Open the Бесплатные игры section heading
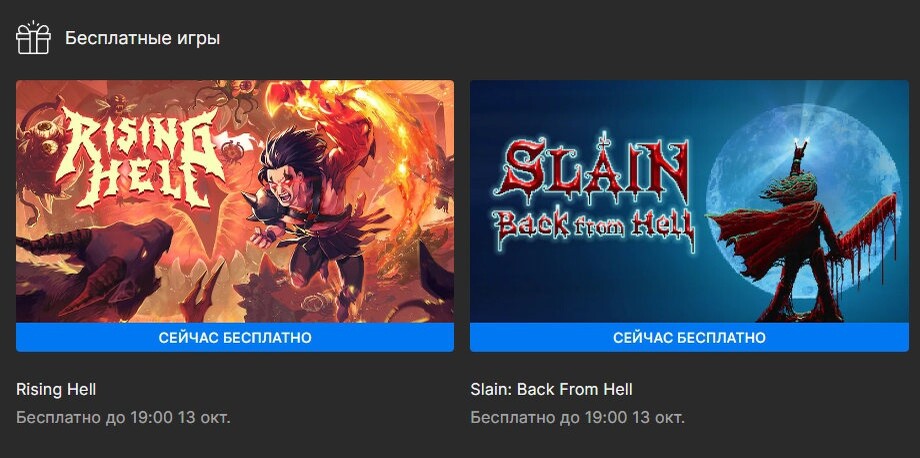The width and height of the screenshot is (920, 458). pos(143,39)
